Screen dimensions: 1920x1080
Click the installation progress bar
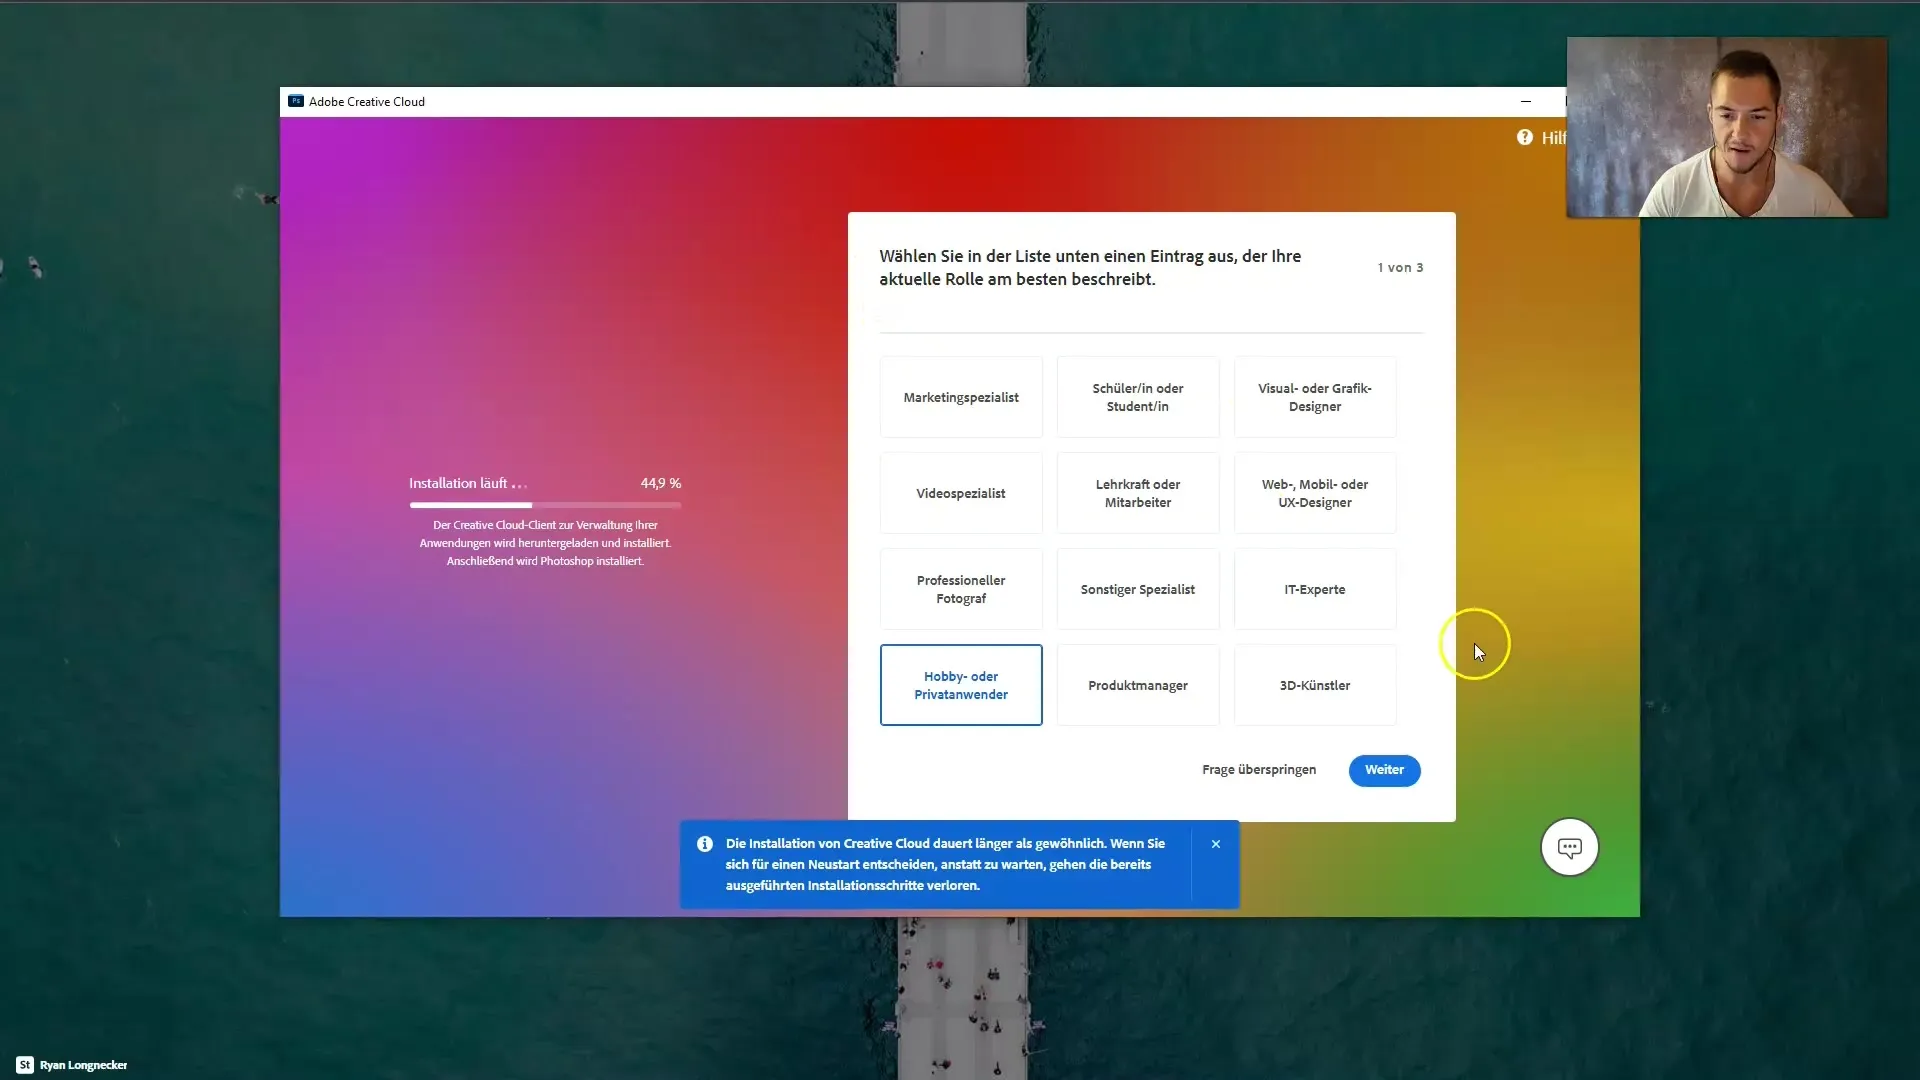[x=545, y=505]
